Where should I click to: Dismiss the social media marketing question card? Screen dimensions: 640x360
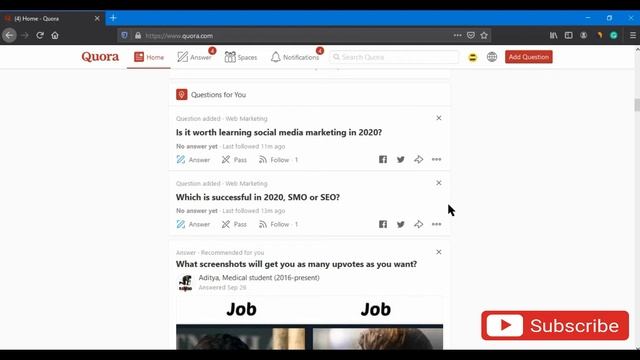coord(439,118)
